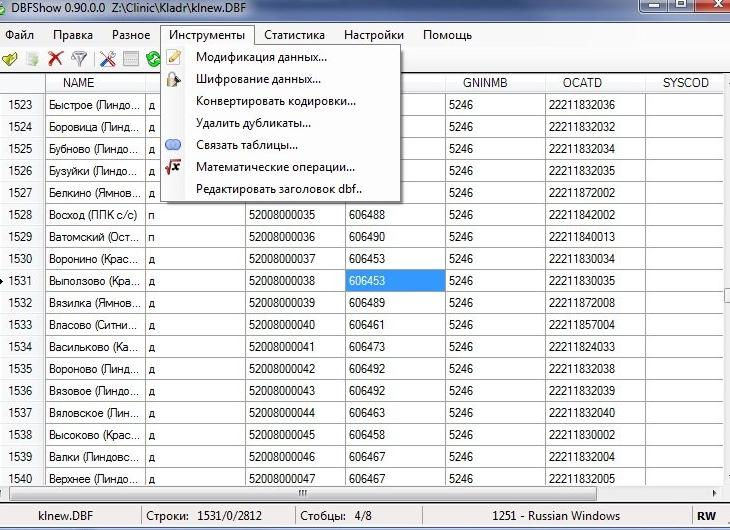Choose Редактировать заголовок dbf menu entry
This screenshot has height=530, width=730.
[280, 189]
